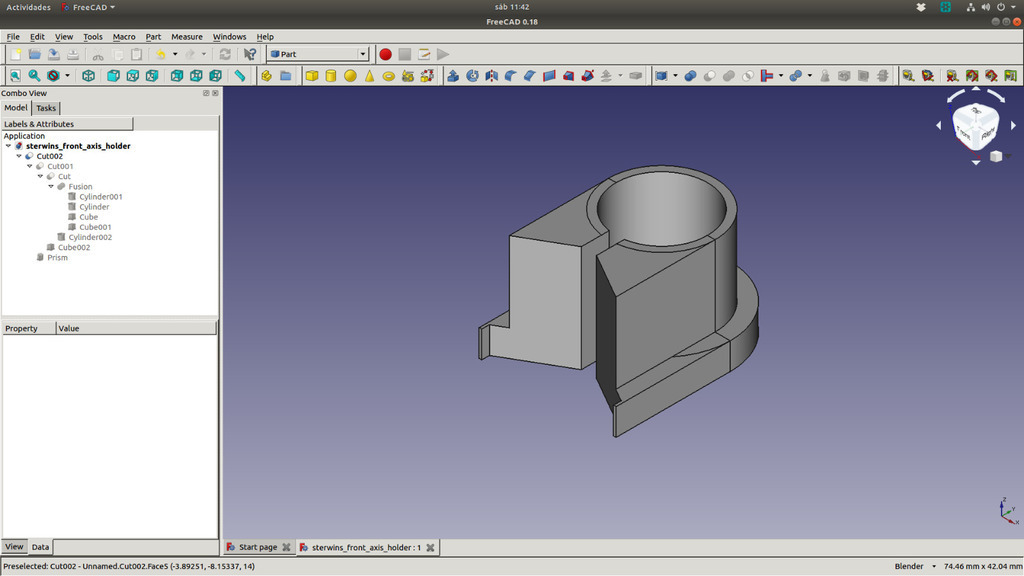Open the undo history dropdown arrow
Screen dimensions: 1024x576
(x=175, y=54)
